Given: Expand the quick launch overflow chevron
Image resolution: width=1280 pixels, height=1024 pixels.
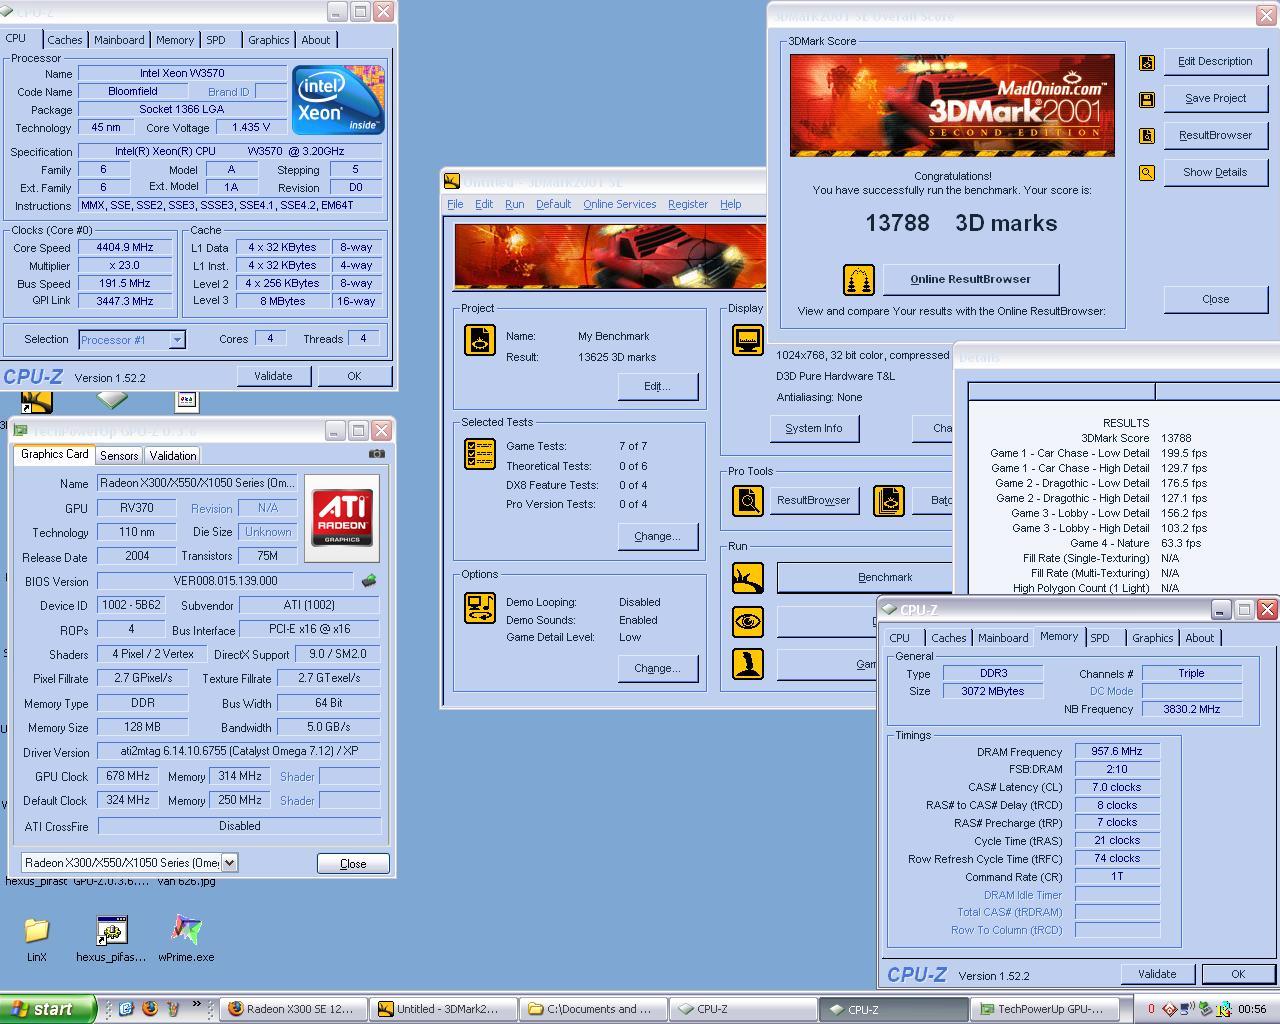Looking at the screenshot, I should (198, 1005).
